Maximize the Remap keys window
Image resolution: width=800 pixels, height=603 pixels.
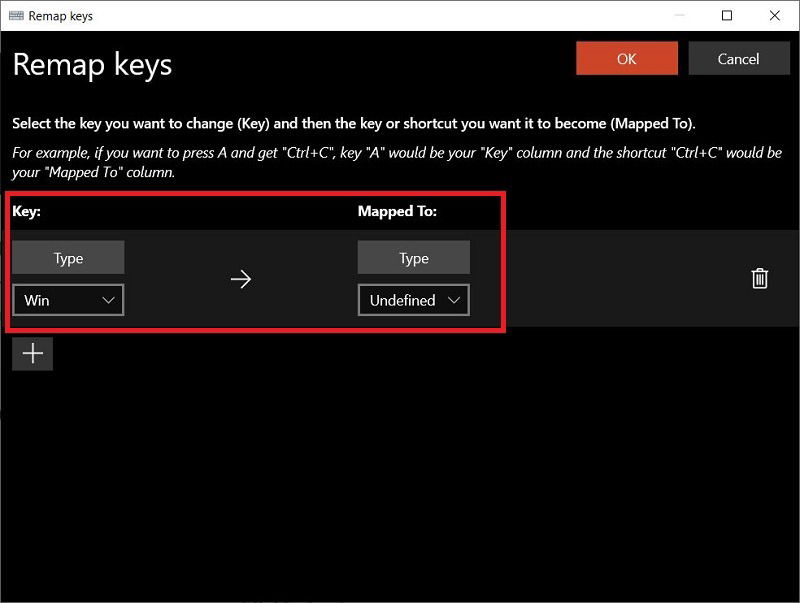coord(727,16)
